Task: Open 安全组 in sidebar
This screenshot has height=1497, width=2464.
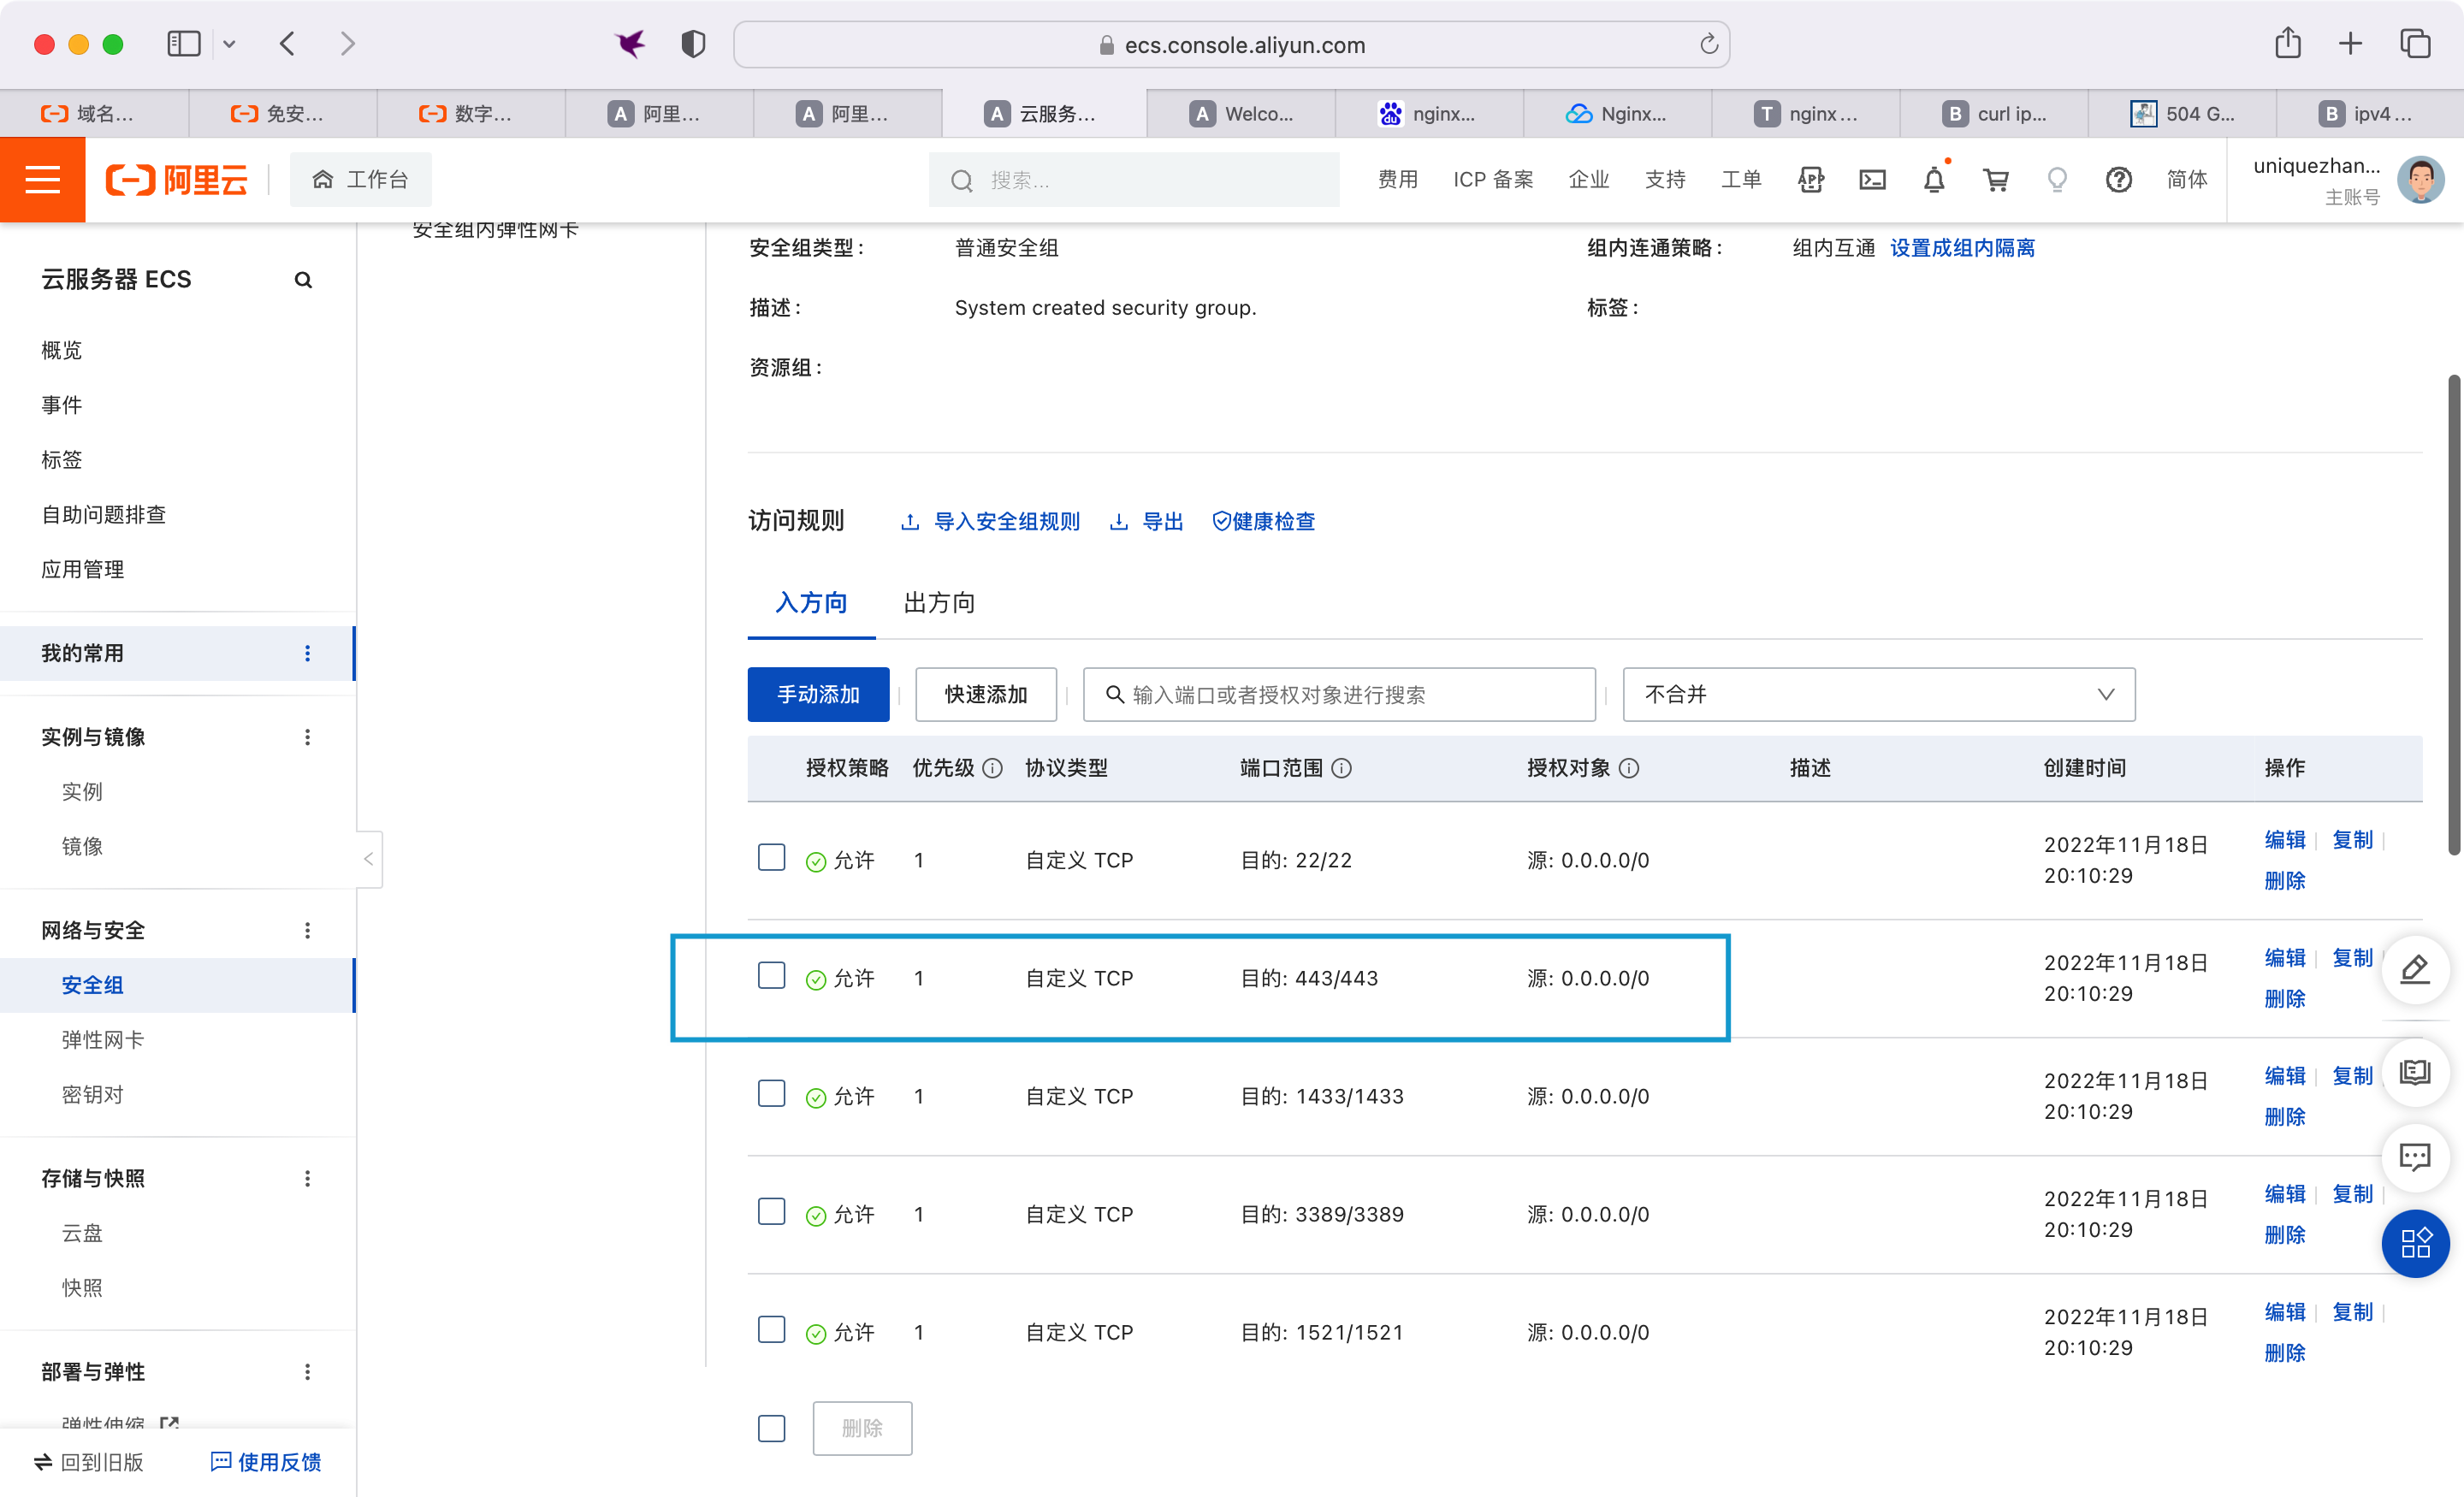Action: pos(177,985)
